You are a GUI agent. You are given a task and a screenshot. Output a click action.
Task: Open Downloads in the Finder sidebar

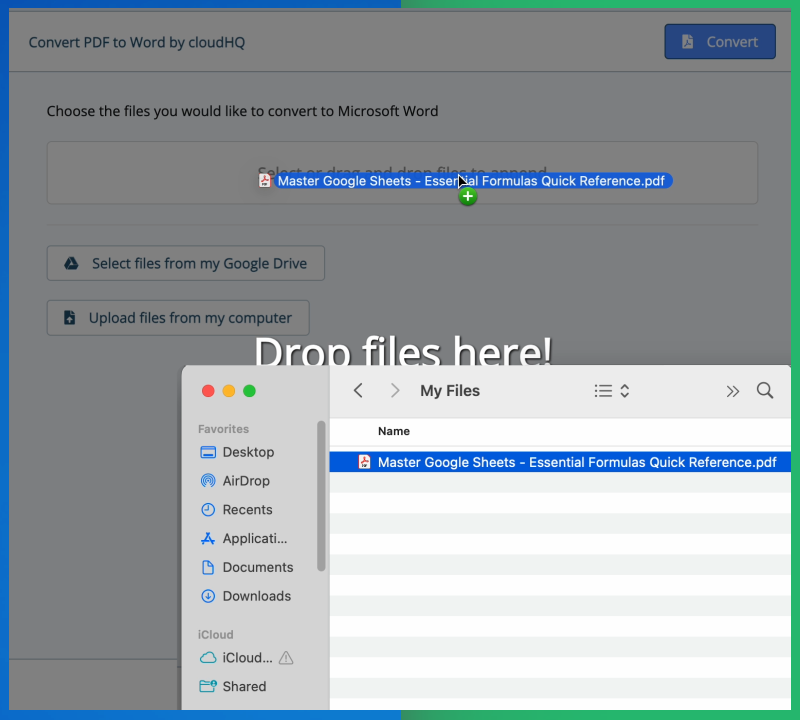(x=245, y=596)
